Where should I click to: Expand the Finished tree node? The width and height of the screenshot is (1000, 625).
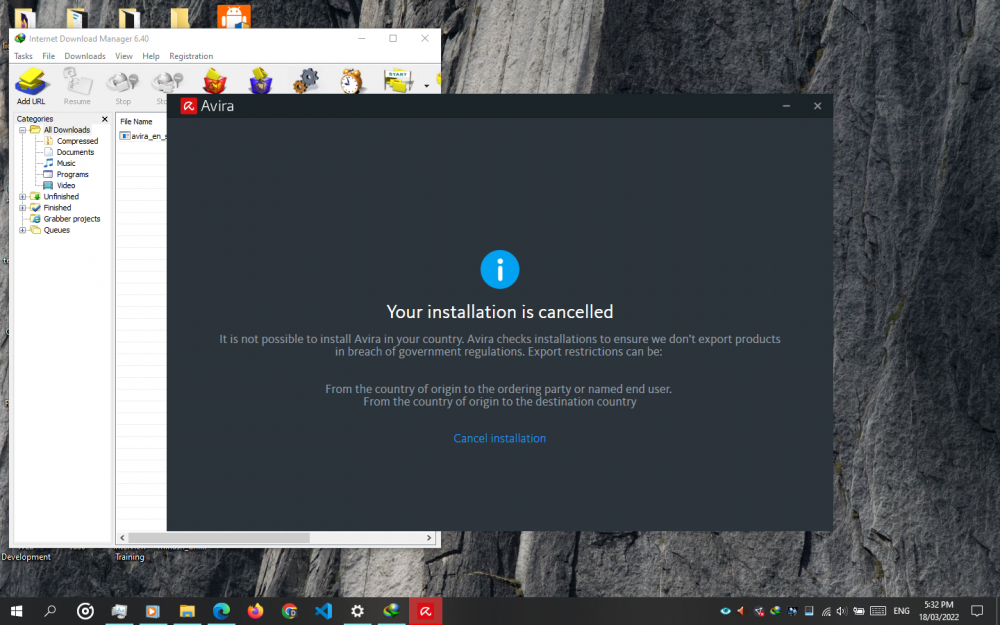[x=22, y=208]
